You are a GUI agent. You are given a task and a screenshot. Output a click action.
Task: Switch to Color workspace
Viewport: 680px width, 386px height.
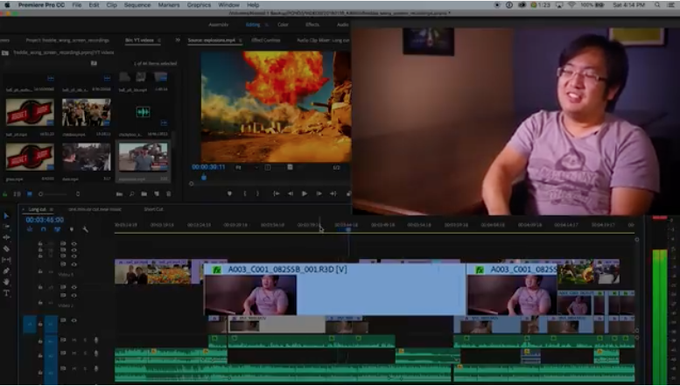pyautogui.click(x=283, y=25)
